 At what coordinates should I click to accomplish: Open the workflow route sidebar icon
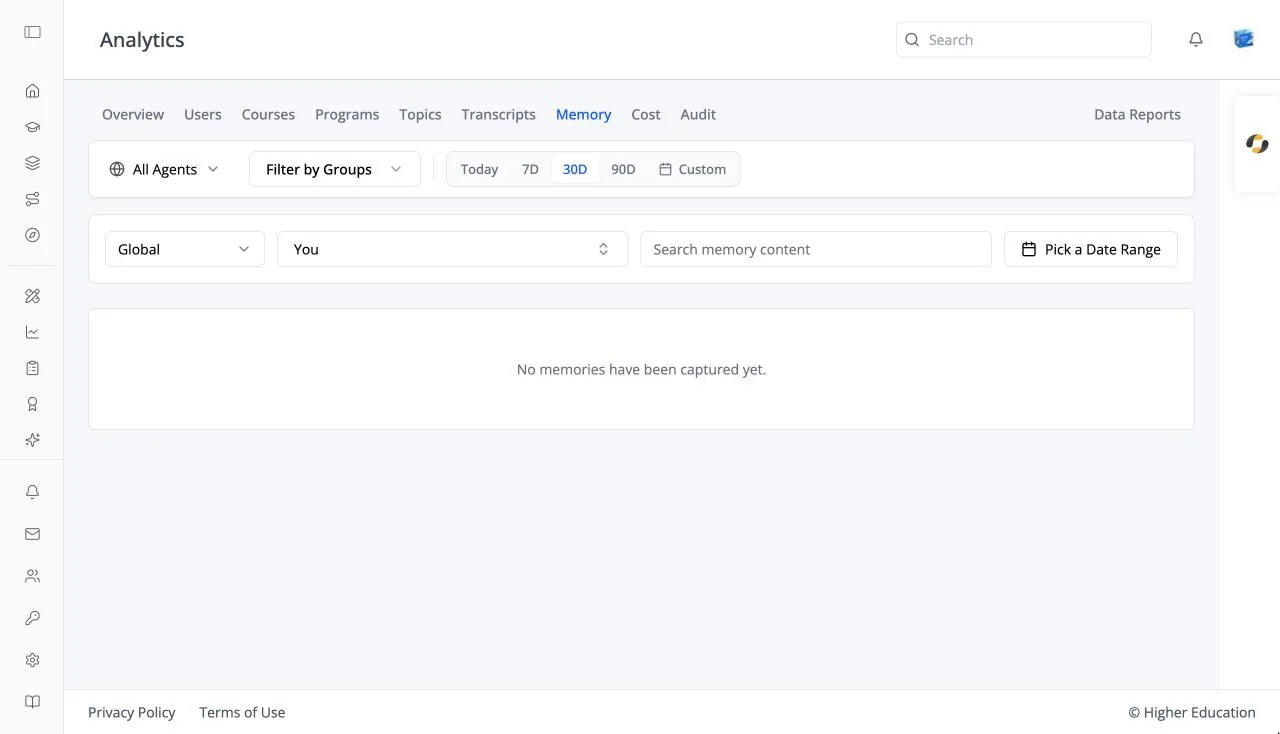[x=32, y=199]
